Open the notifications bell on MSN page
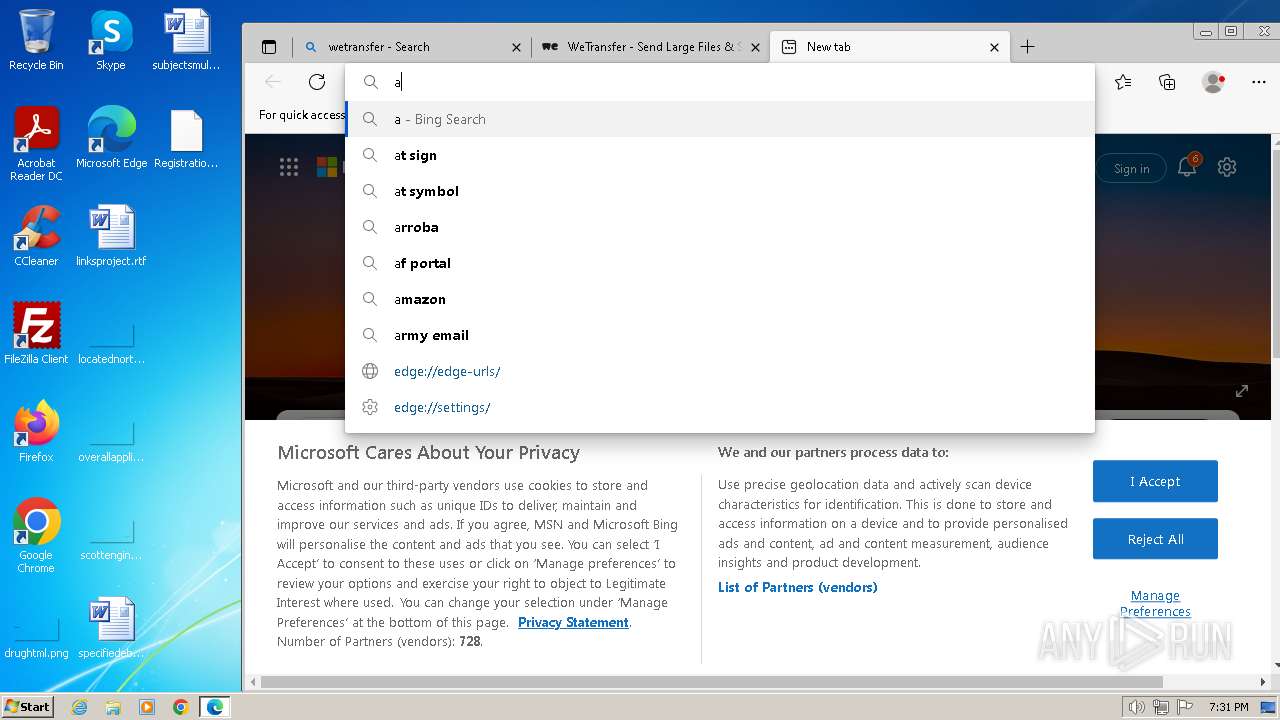Screen dimensions: 1280x720 click(1187, 168)
